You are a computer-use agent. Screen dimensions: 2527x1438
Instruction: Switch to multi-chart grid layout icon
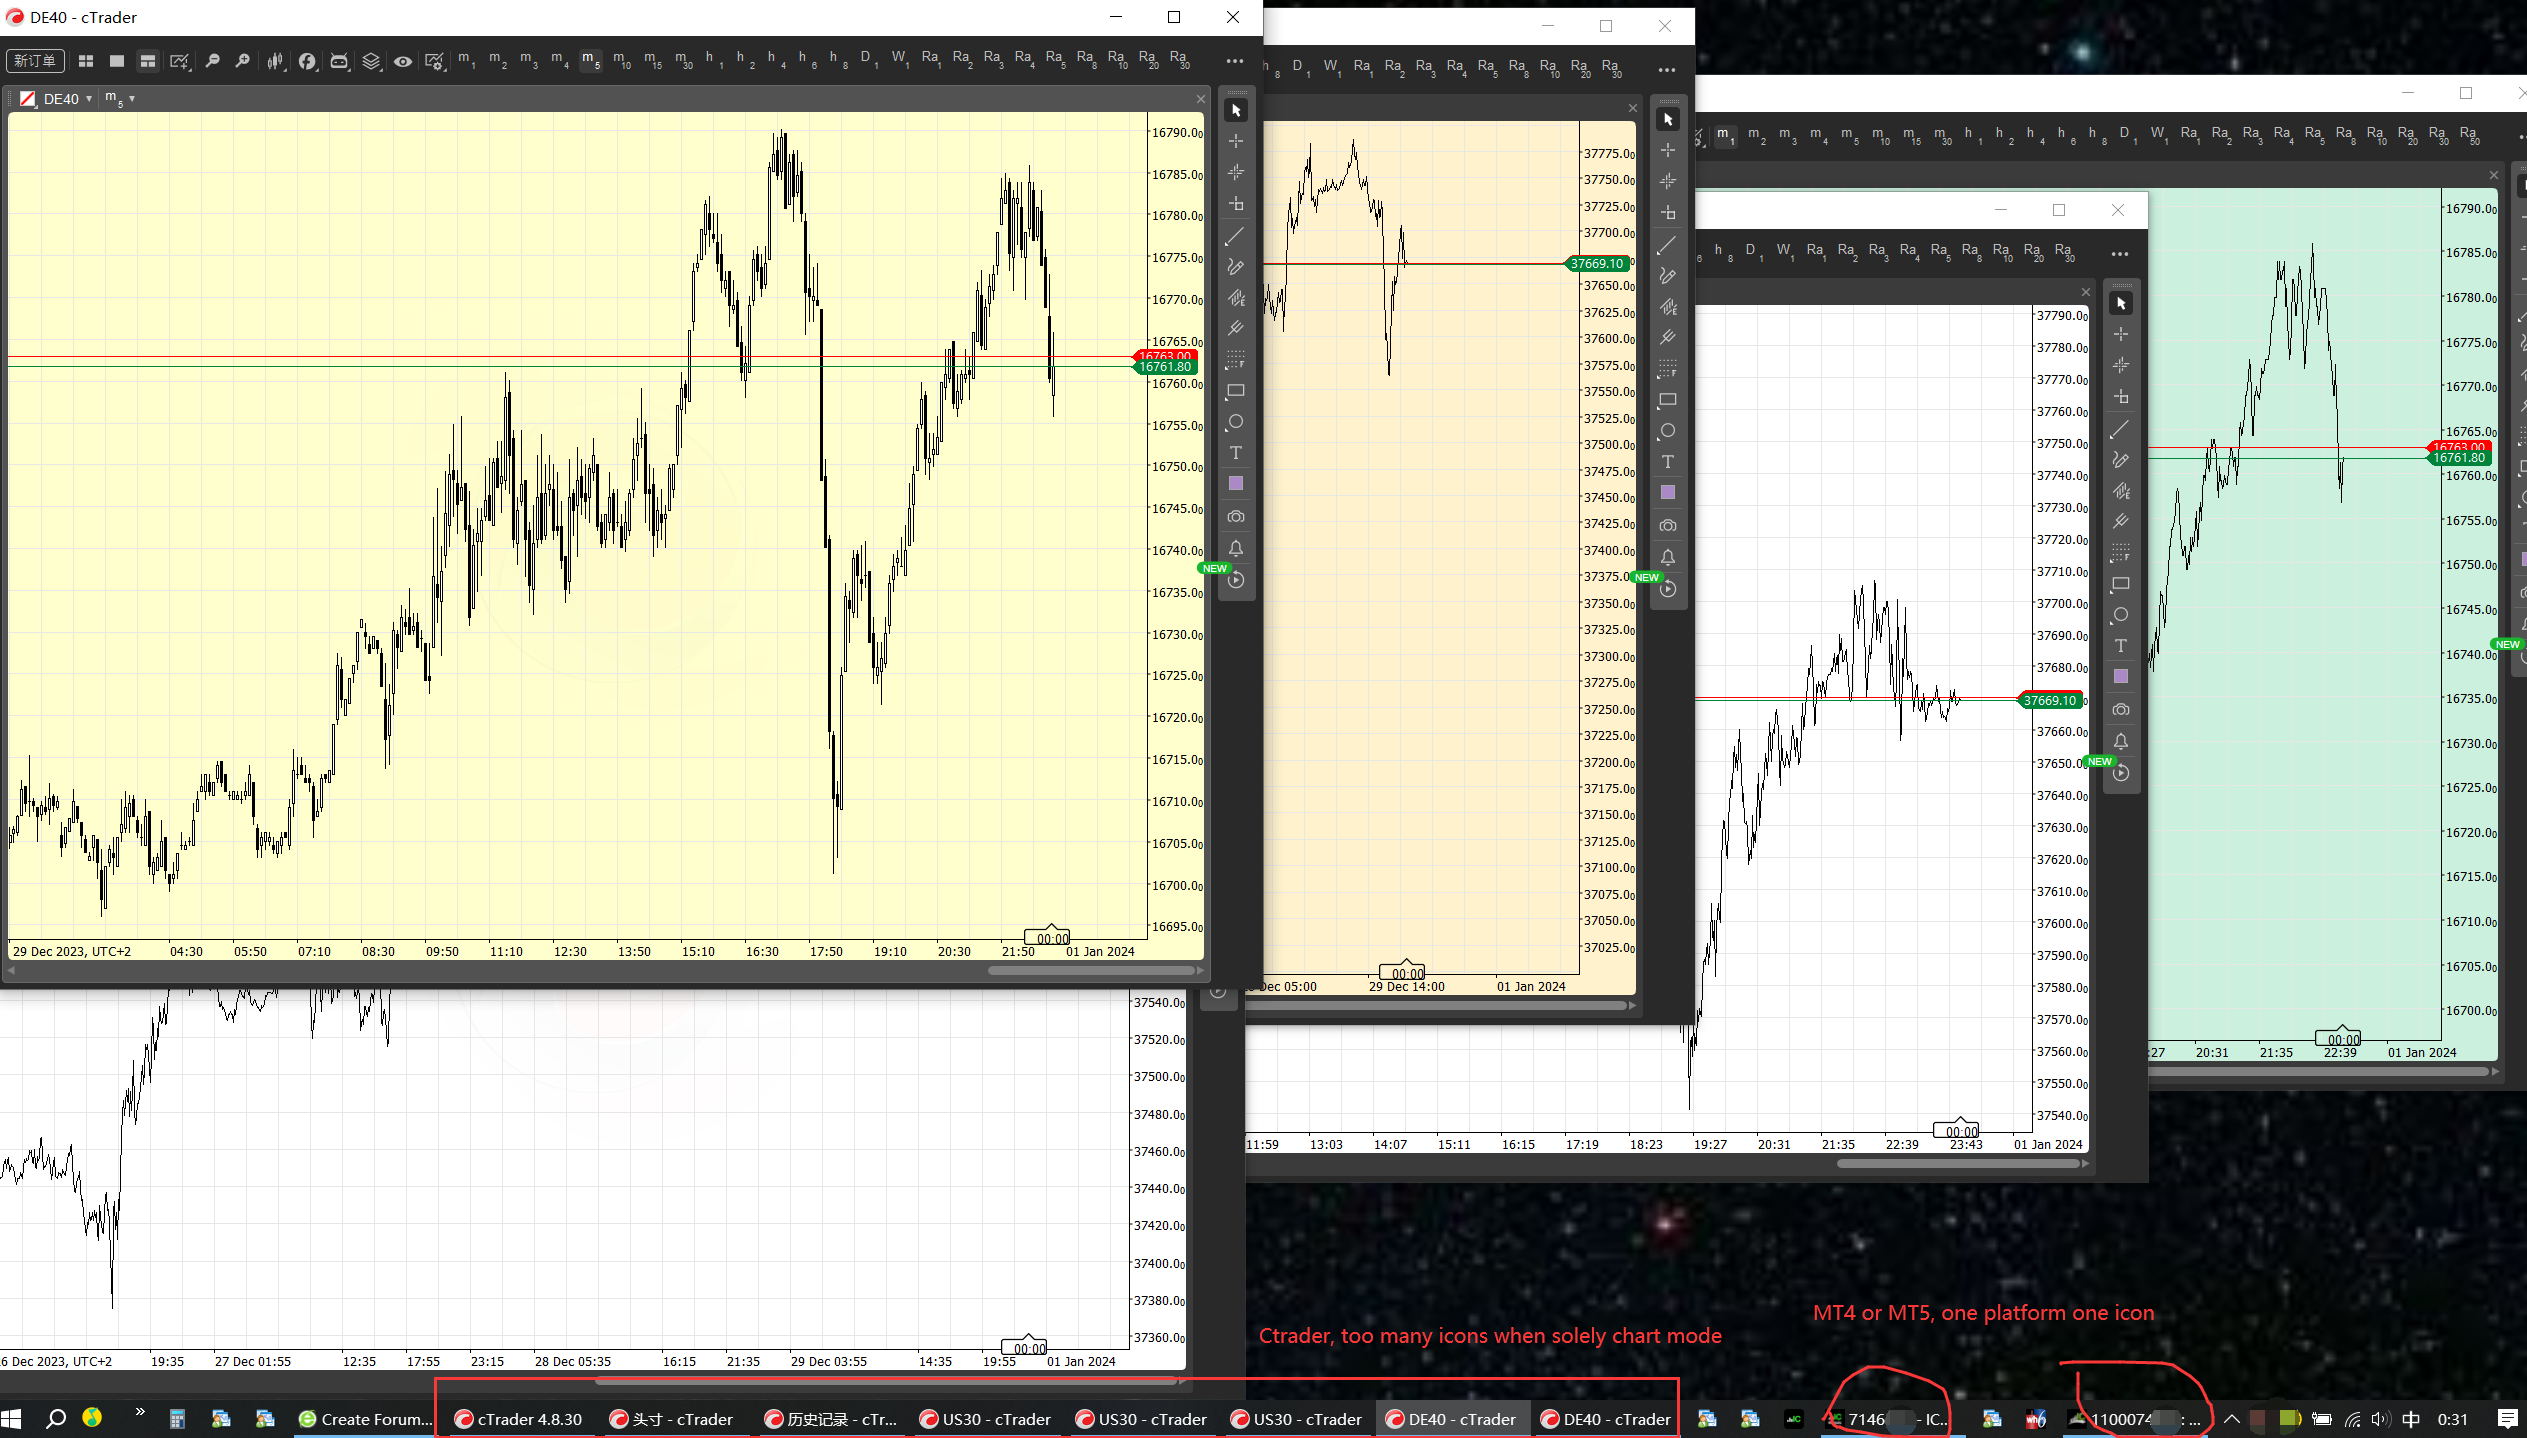point(86,61)
